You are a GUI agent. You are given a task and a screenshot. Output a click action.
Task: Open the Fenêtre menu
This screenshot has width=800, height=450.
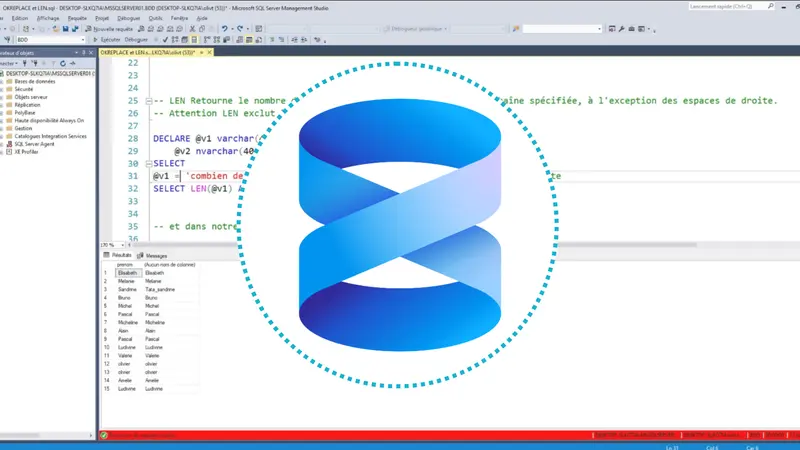(x=179, y=18)
